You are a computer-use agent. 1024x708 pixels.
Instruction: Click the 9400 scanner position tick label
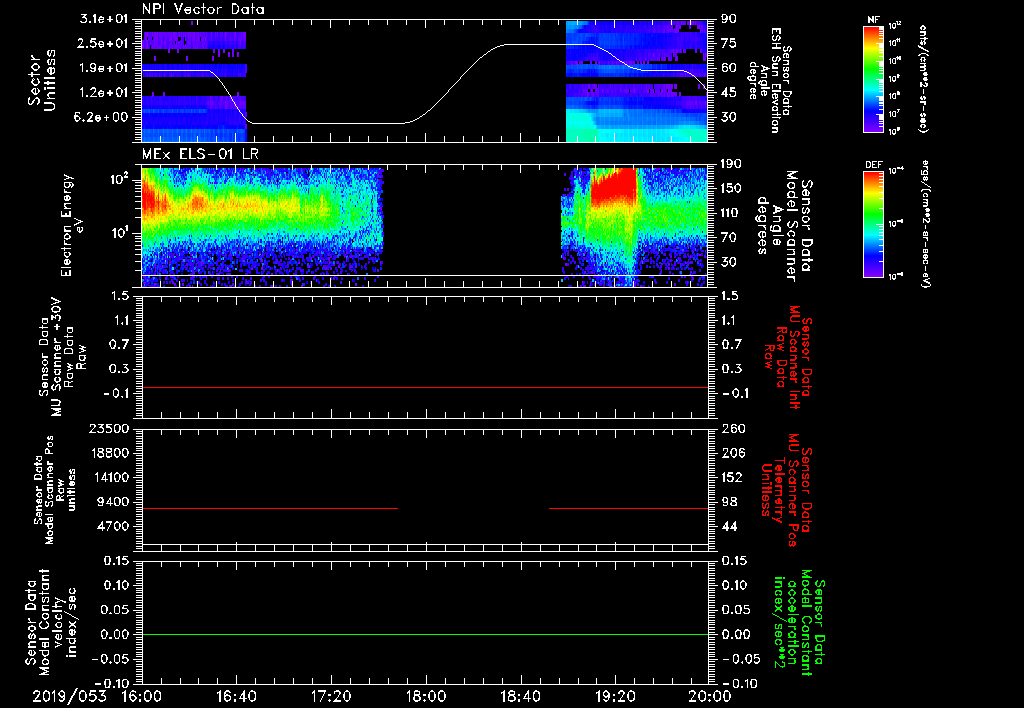(114, 502)
